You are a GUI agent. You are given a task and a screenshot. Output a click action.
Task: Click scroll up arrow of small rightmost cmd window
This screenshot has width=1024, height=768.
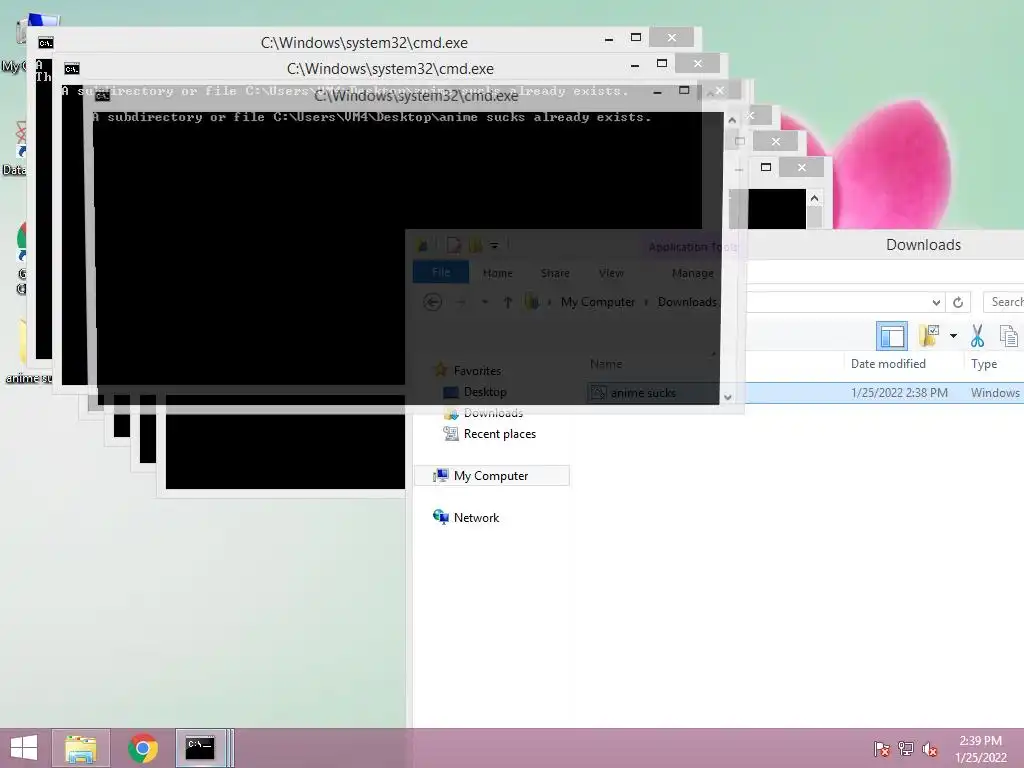[814, 198]
